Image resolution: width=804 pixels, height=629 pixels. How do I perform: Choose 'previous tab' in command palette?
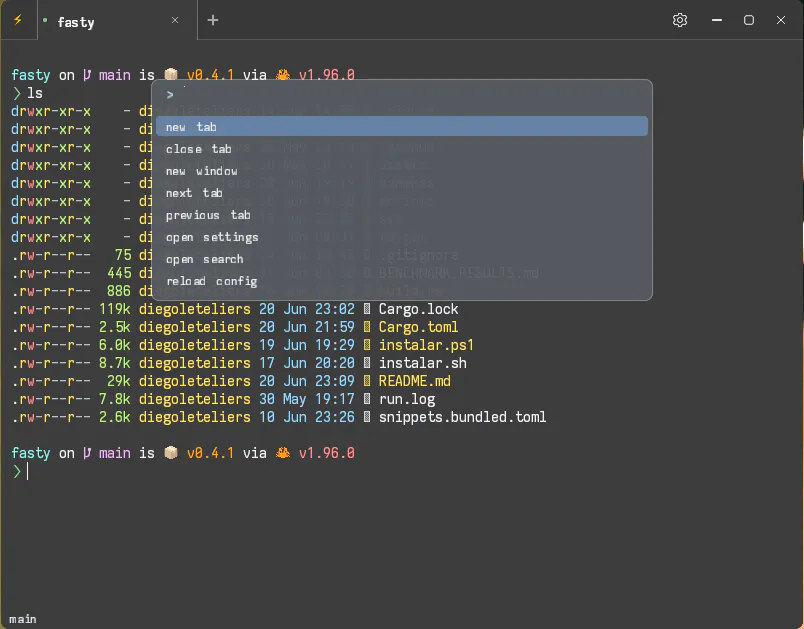(x=401, y=215)
